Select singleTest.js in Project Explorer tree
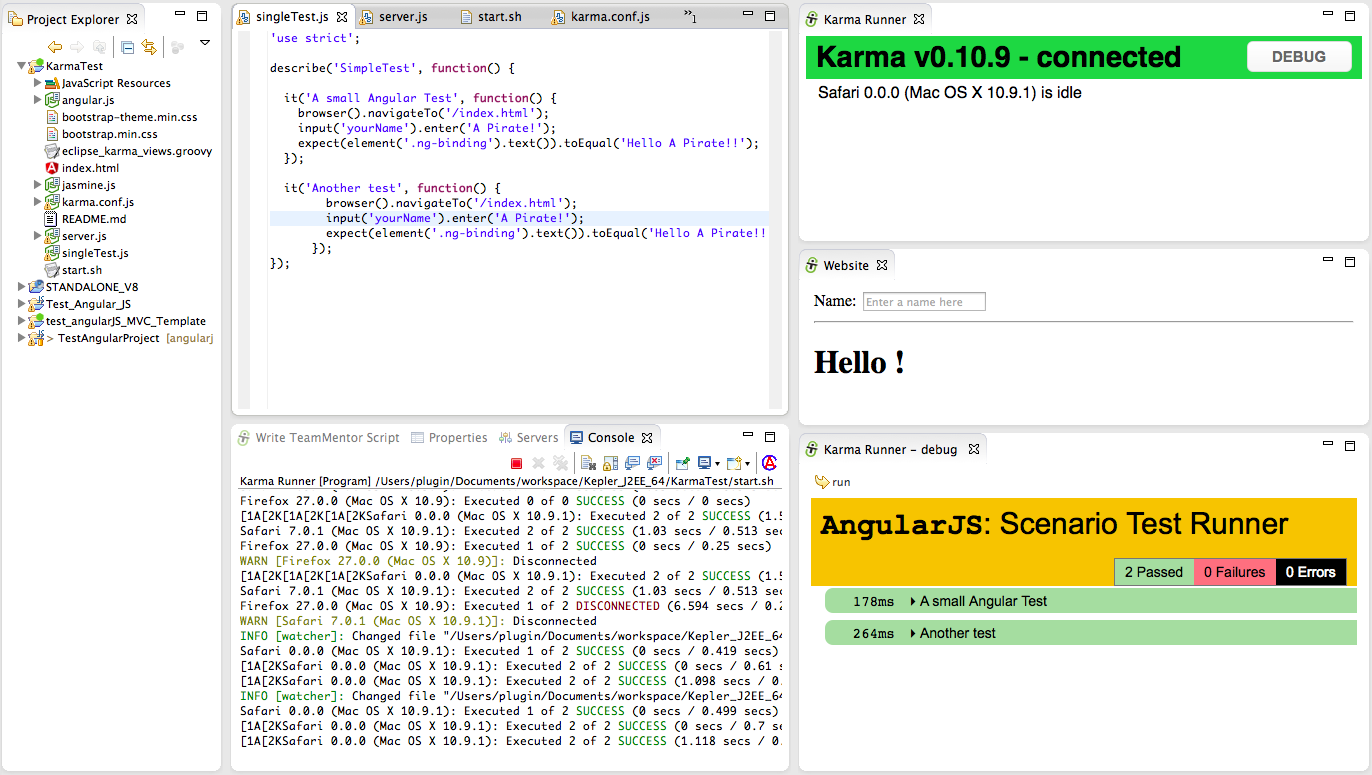 click(95, 253)
